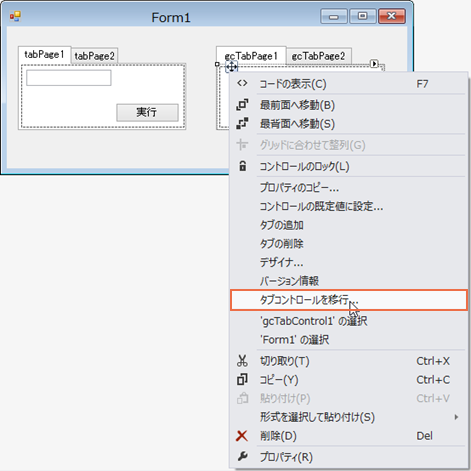Screen dimensions: 471x471
Task: Click the wrench properties icon
Action: click(242, 456)
